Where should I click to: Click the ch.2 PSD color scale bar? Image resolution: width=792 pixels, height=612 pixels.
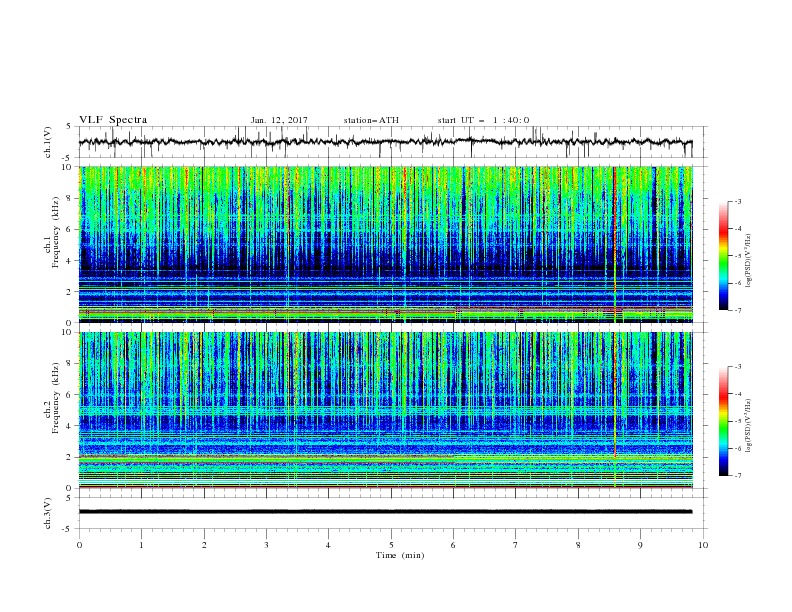coord(723,421)
